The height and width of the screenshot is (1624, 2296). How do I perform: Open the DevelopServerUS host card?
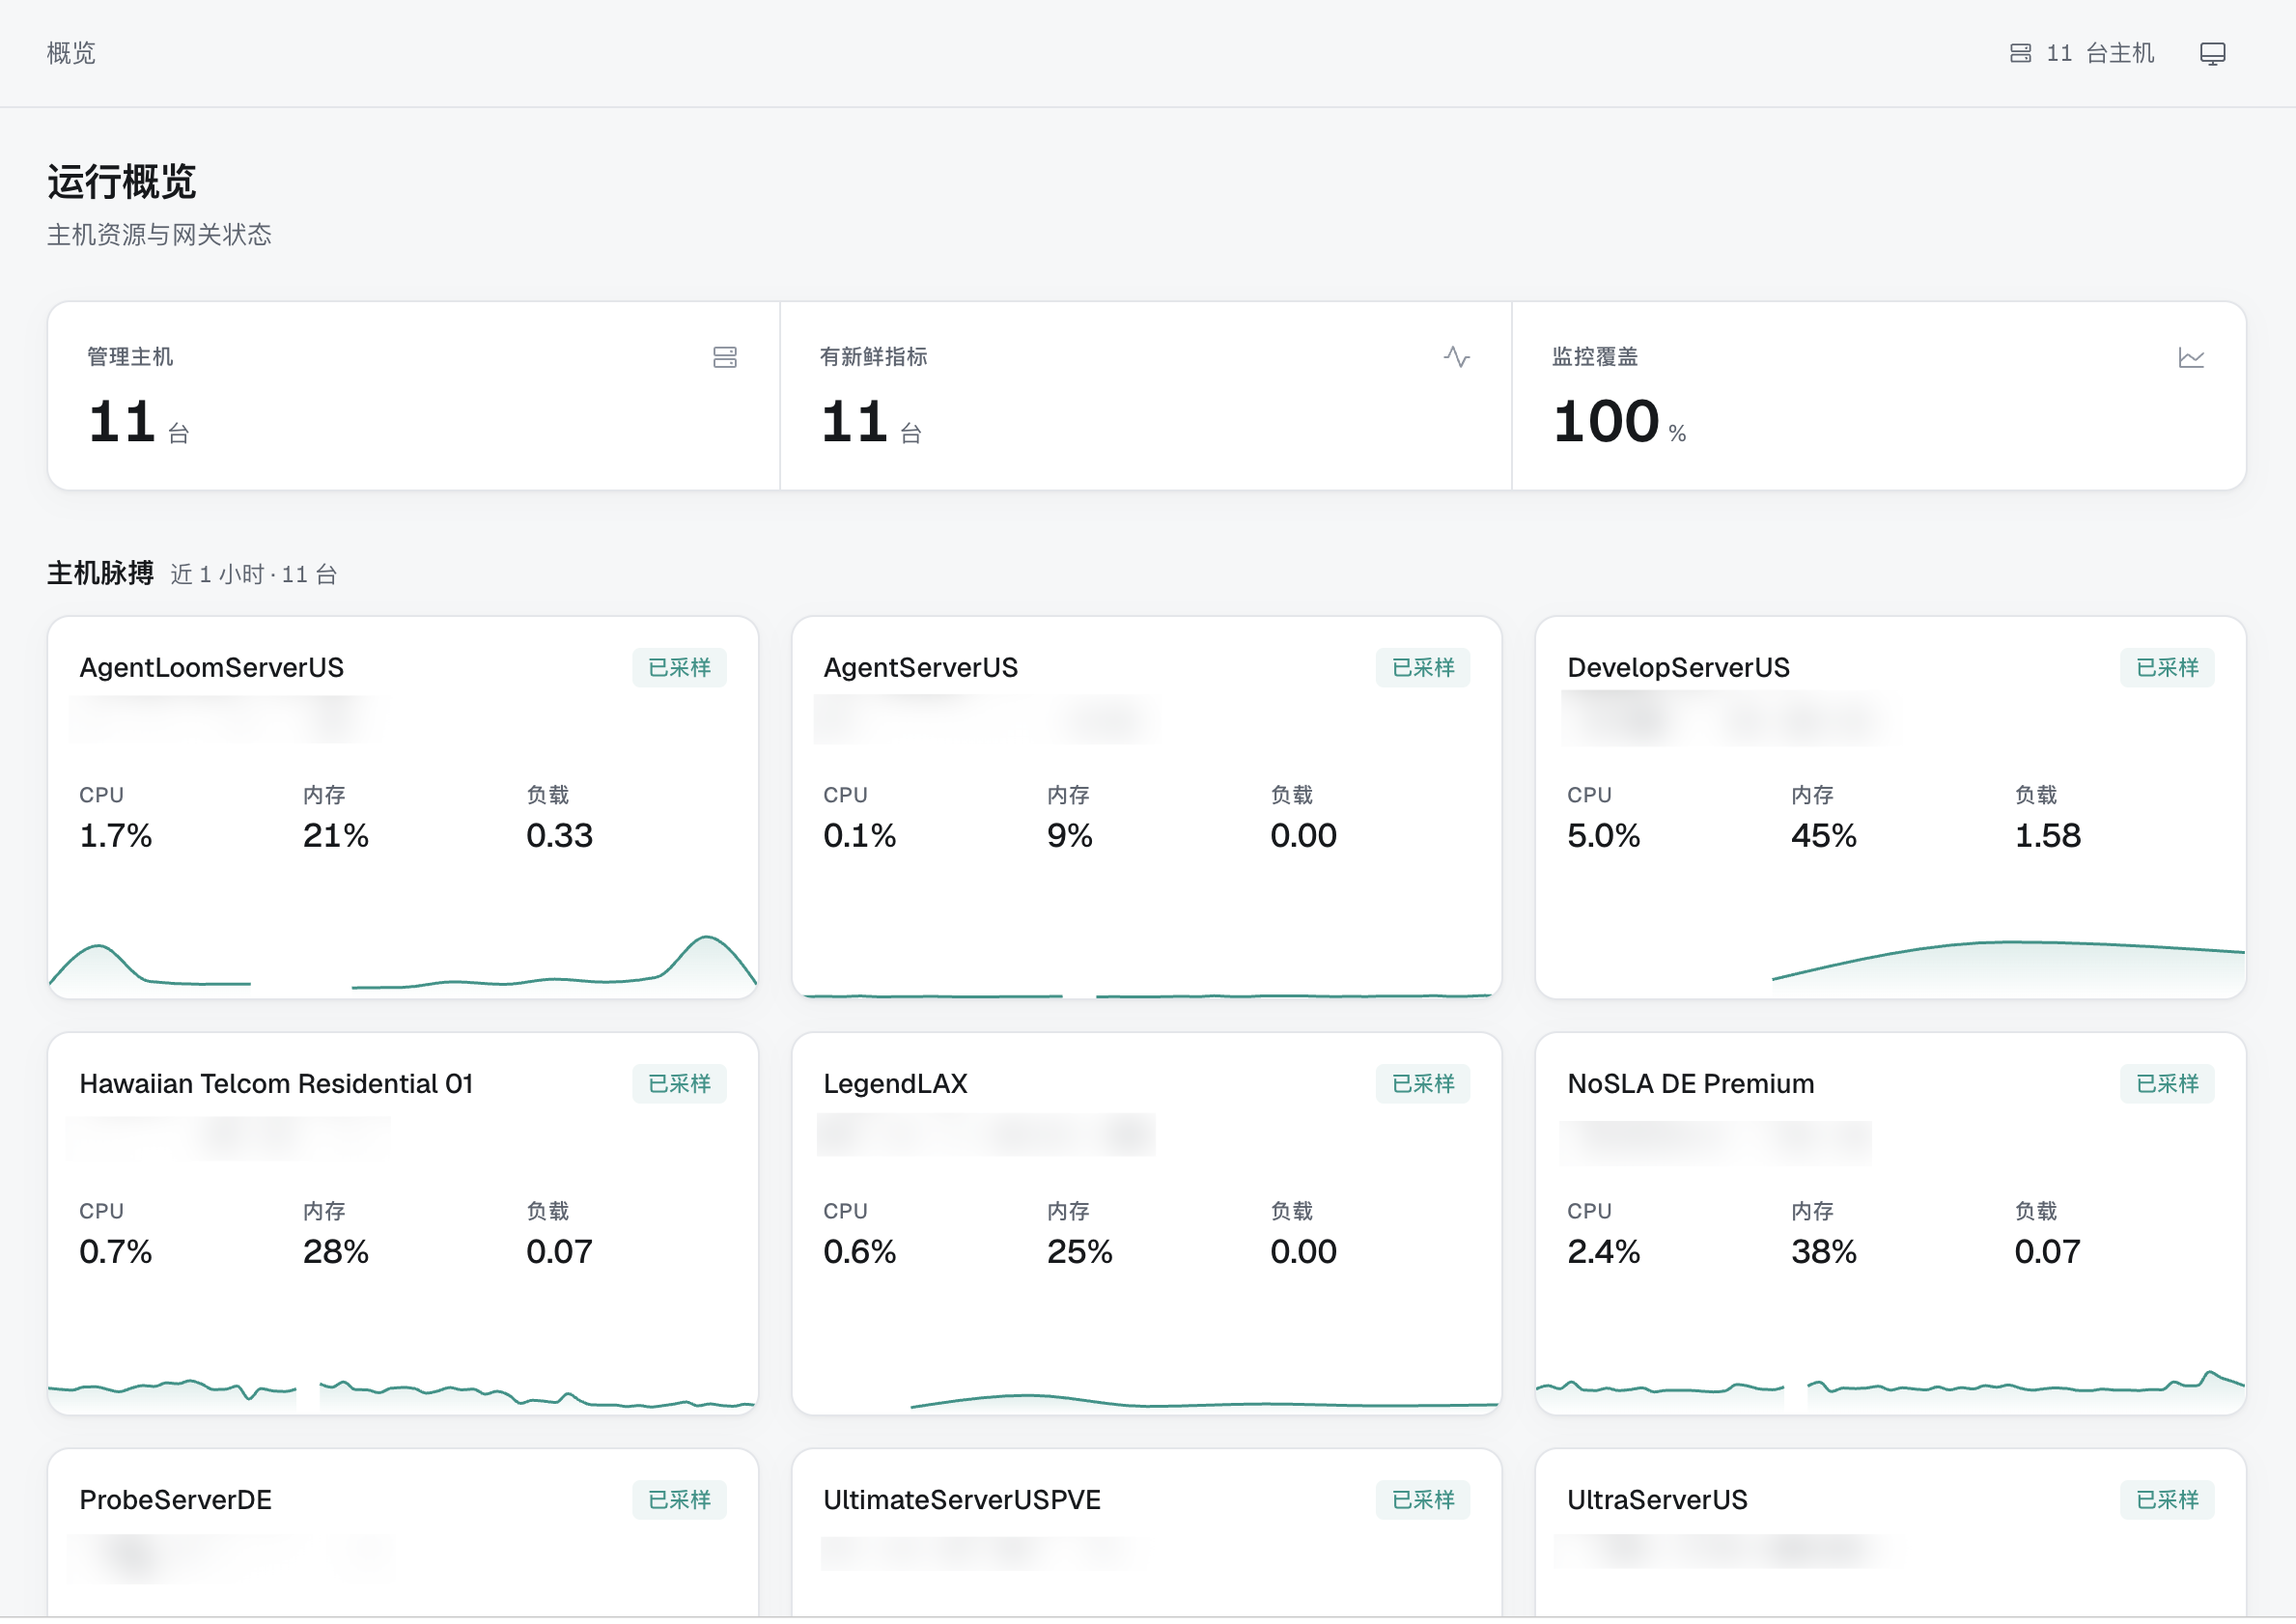coord(1890,807)
